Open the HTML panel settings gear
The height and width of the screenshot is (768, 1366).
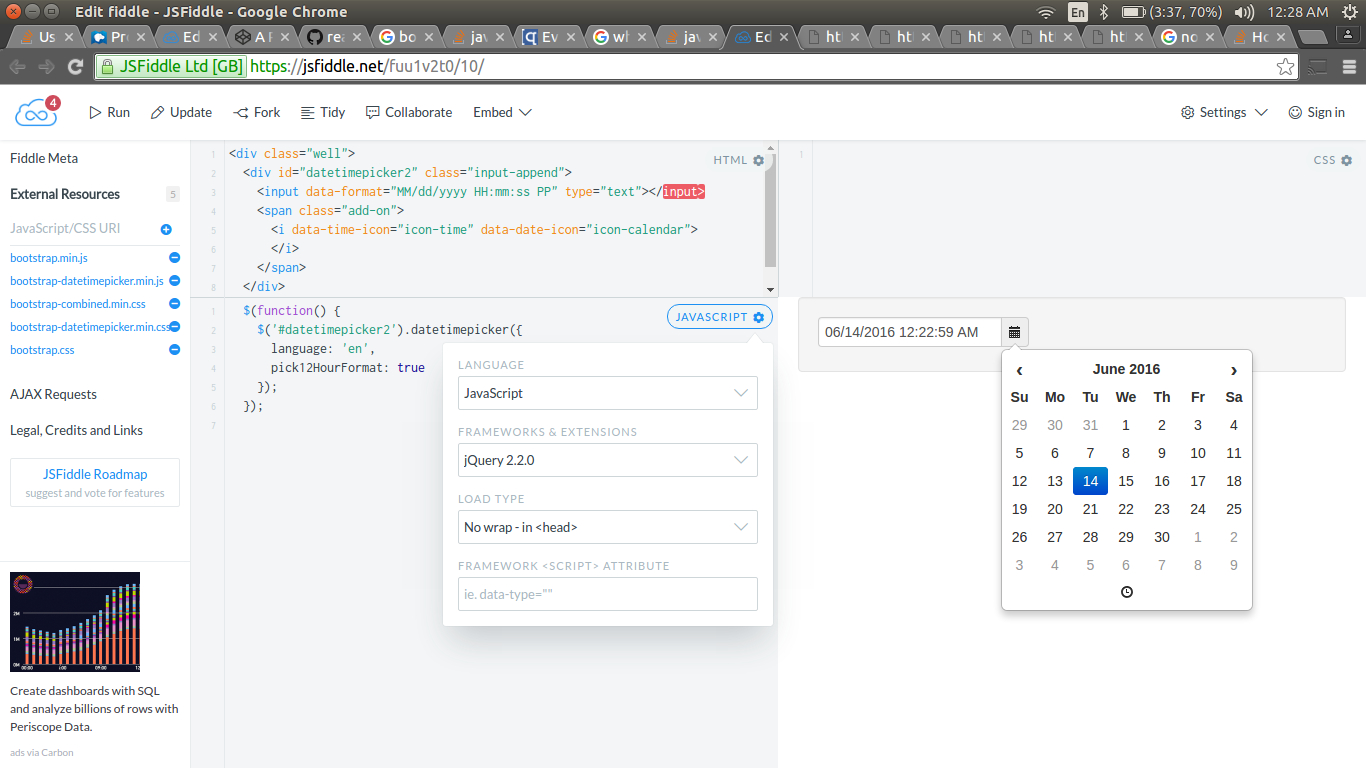coord(758,160)
